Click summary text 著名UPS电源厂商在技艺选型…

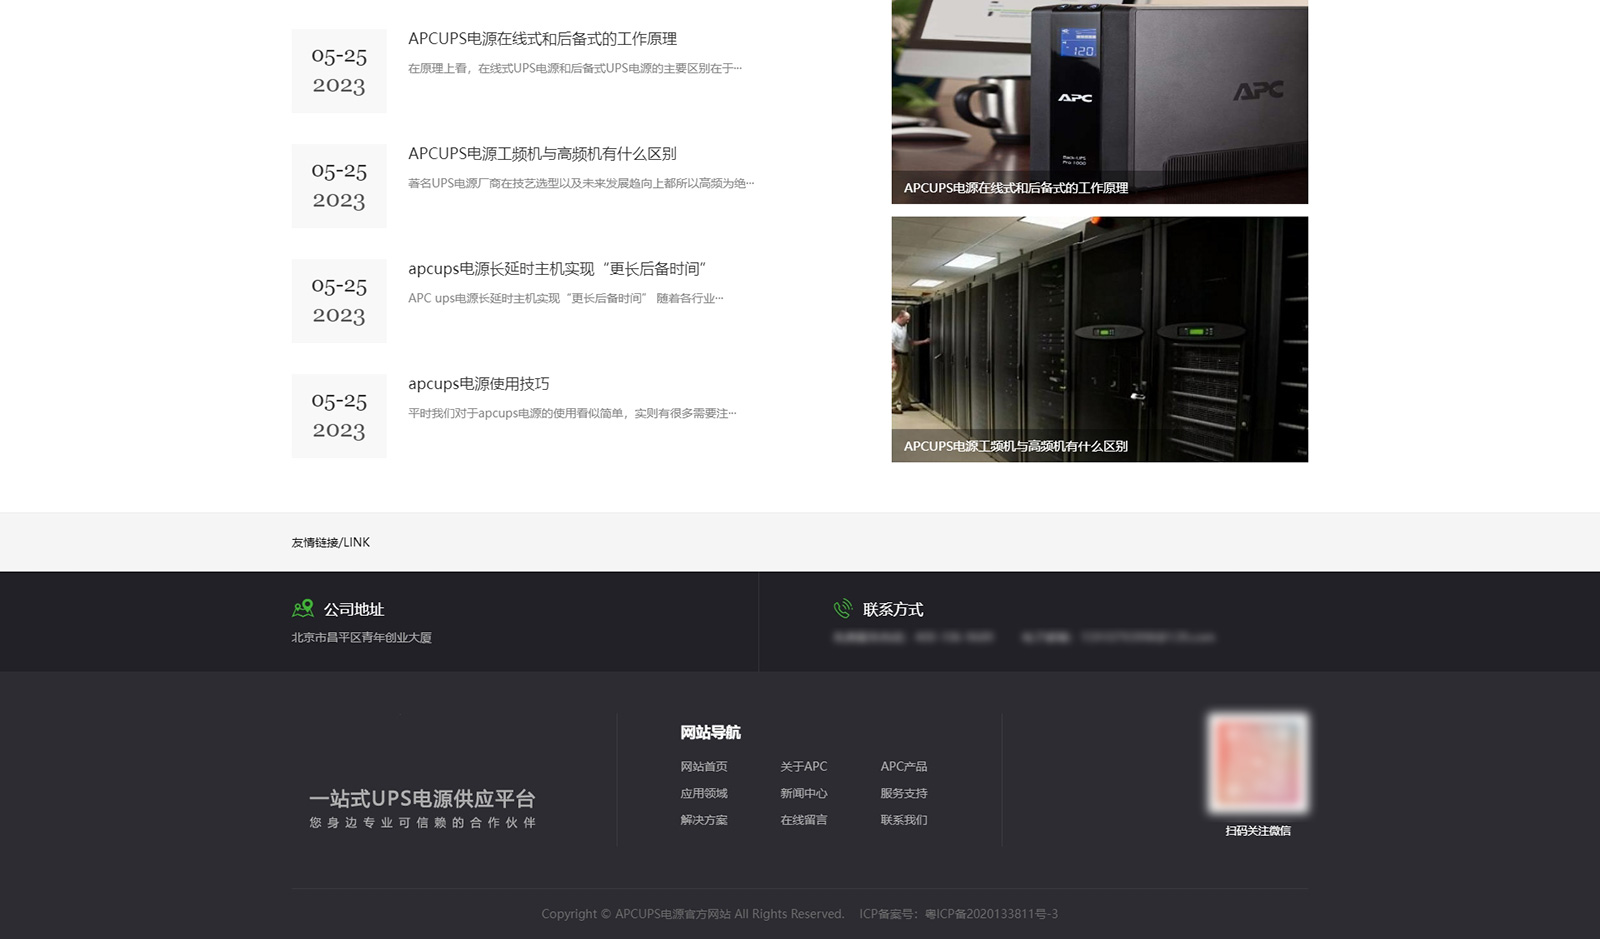pyautogui.click(x=581, y=184)
